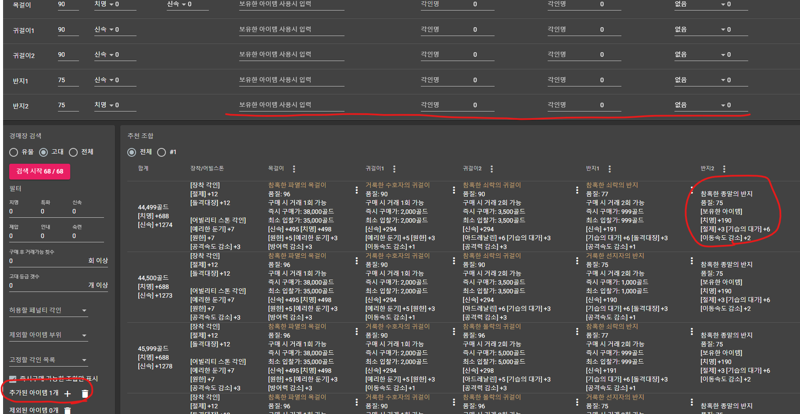Click 참혹한 종말의 반지 in 44,499골드 row

(x=727, y=194)
